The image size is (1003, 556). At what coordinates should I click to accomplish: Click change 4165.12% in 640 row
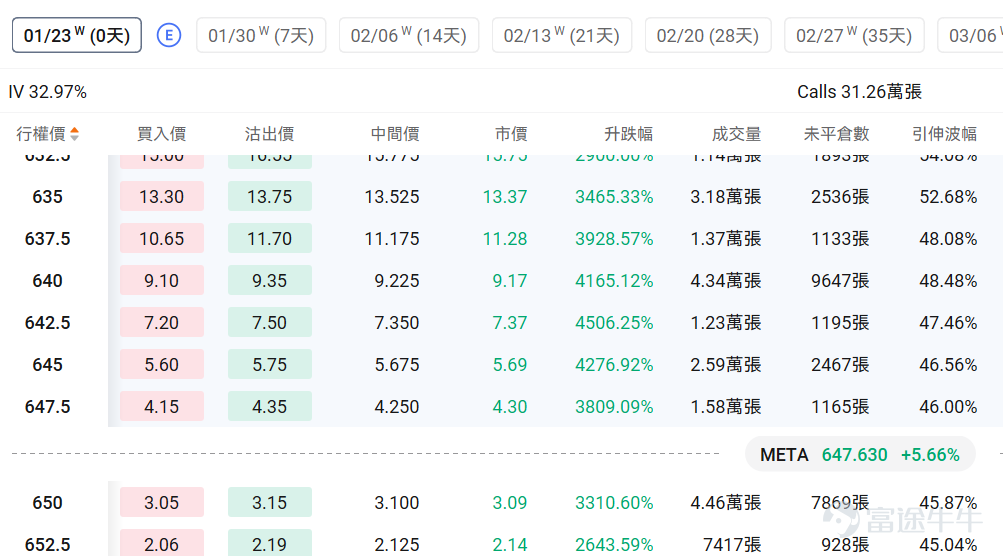pos(614,280)
